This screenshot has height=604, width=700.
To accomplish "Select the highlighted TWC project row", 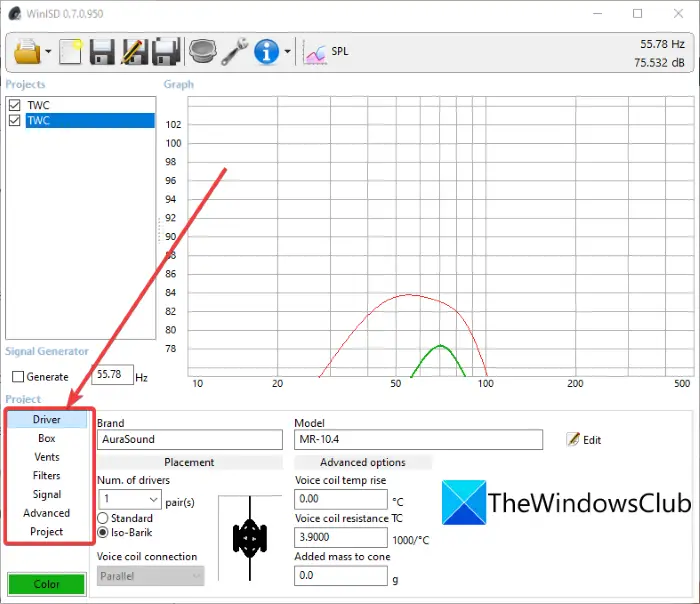I will (x=90, y=121).
